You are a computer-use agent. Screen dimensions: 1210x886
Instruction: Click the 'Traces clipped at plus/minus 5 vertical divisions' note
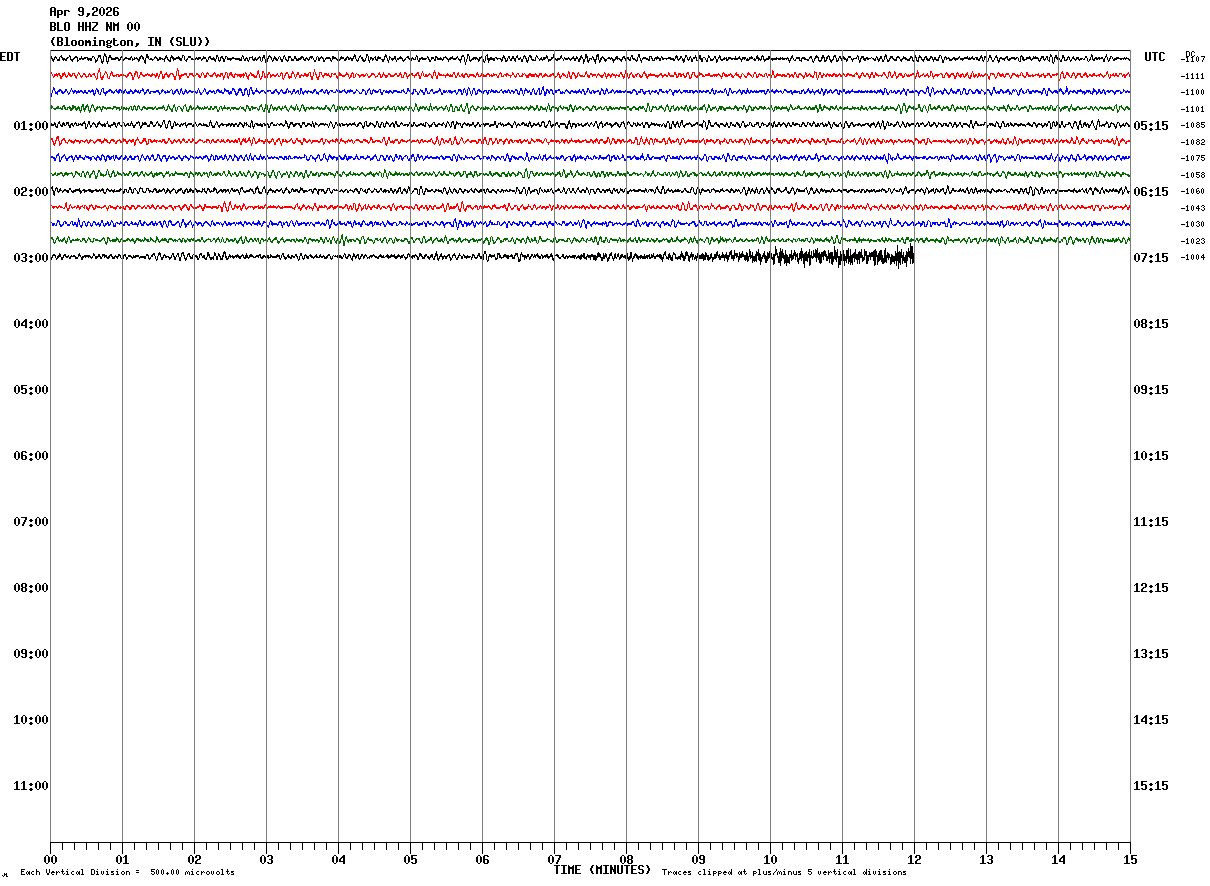pos(784,873)
